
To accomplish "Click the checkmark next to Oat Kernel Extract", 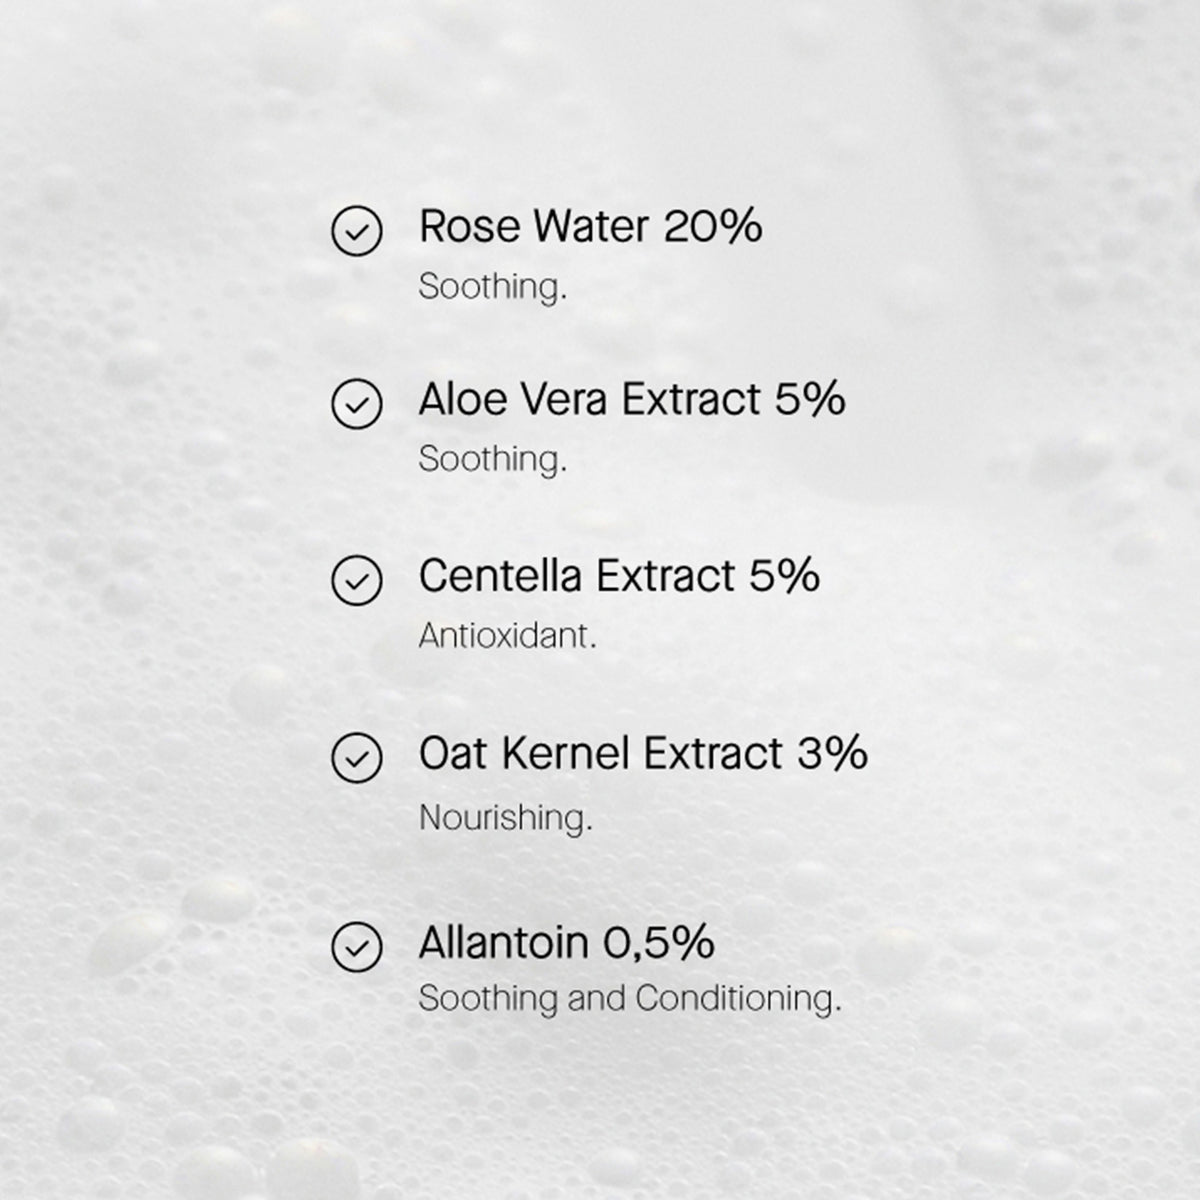I will (356, 758).
